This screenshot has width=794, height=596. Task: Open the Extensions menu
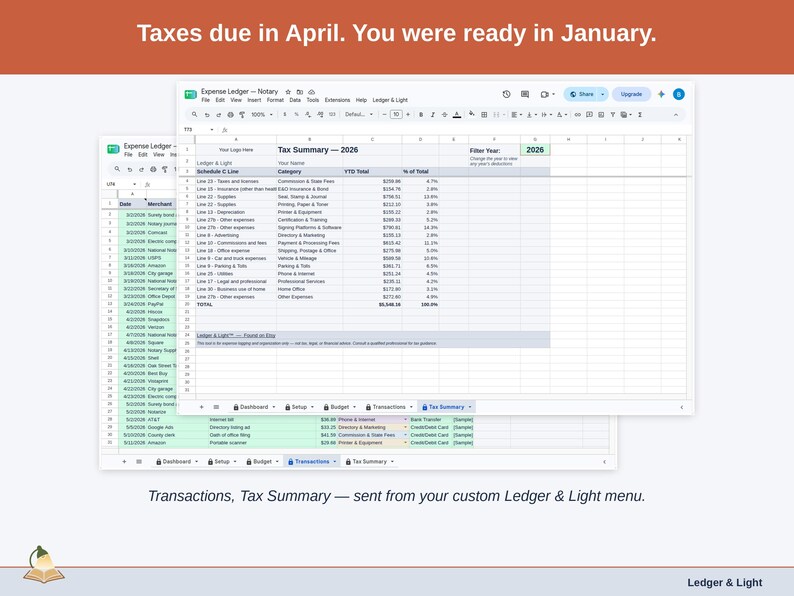(337, 100)
